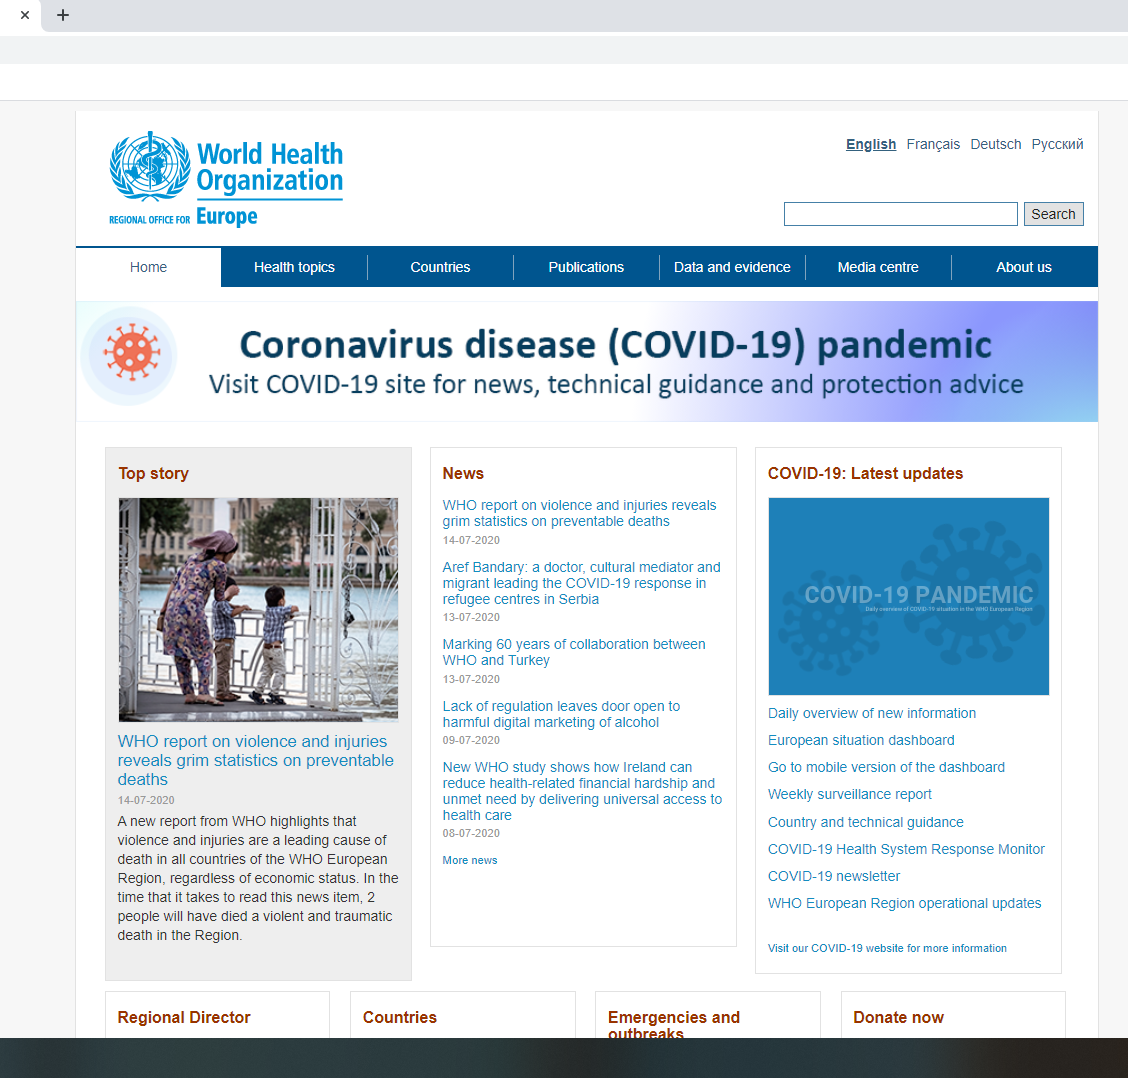Open the top story photo
Viewport: 1128px width, 1078px height.
tap(258, 610)
